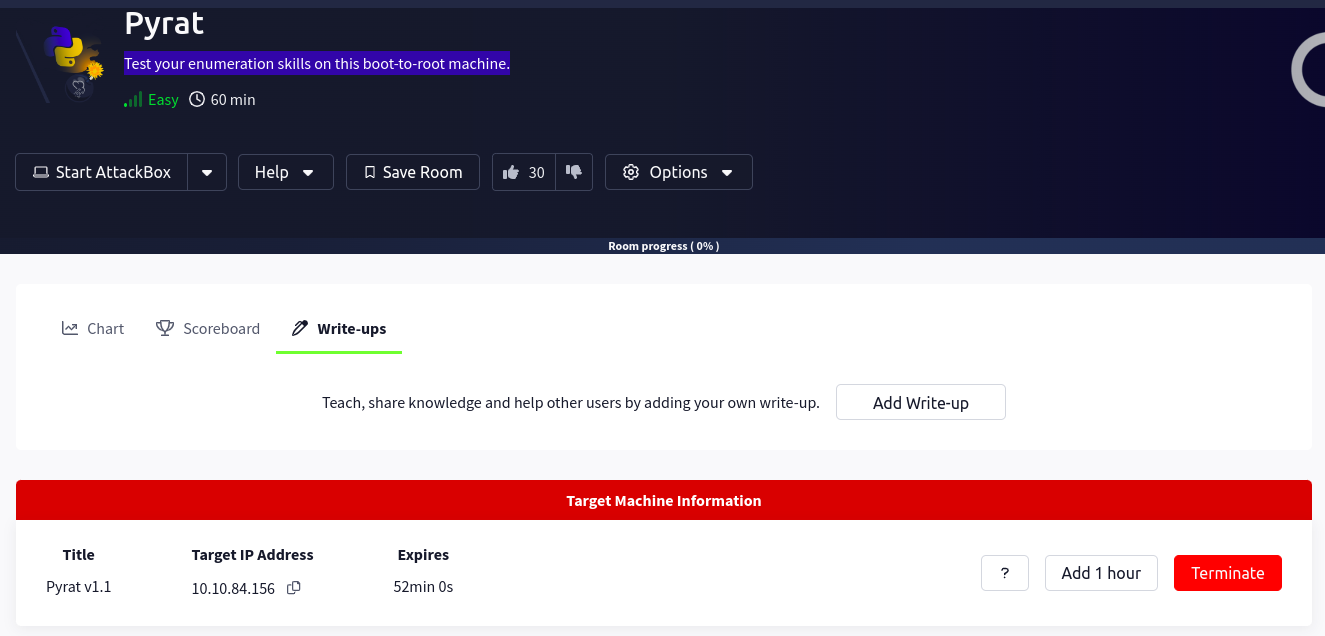
Task: Click the write-up encouragement text
Action: click(x=571, y=403)
